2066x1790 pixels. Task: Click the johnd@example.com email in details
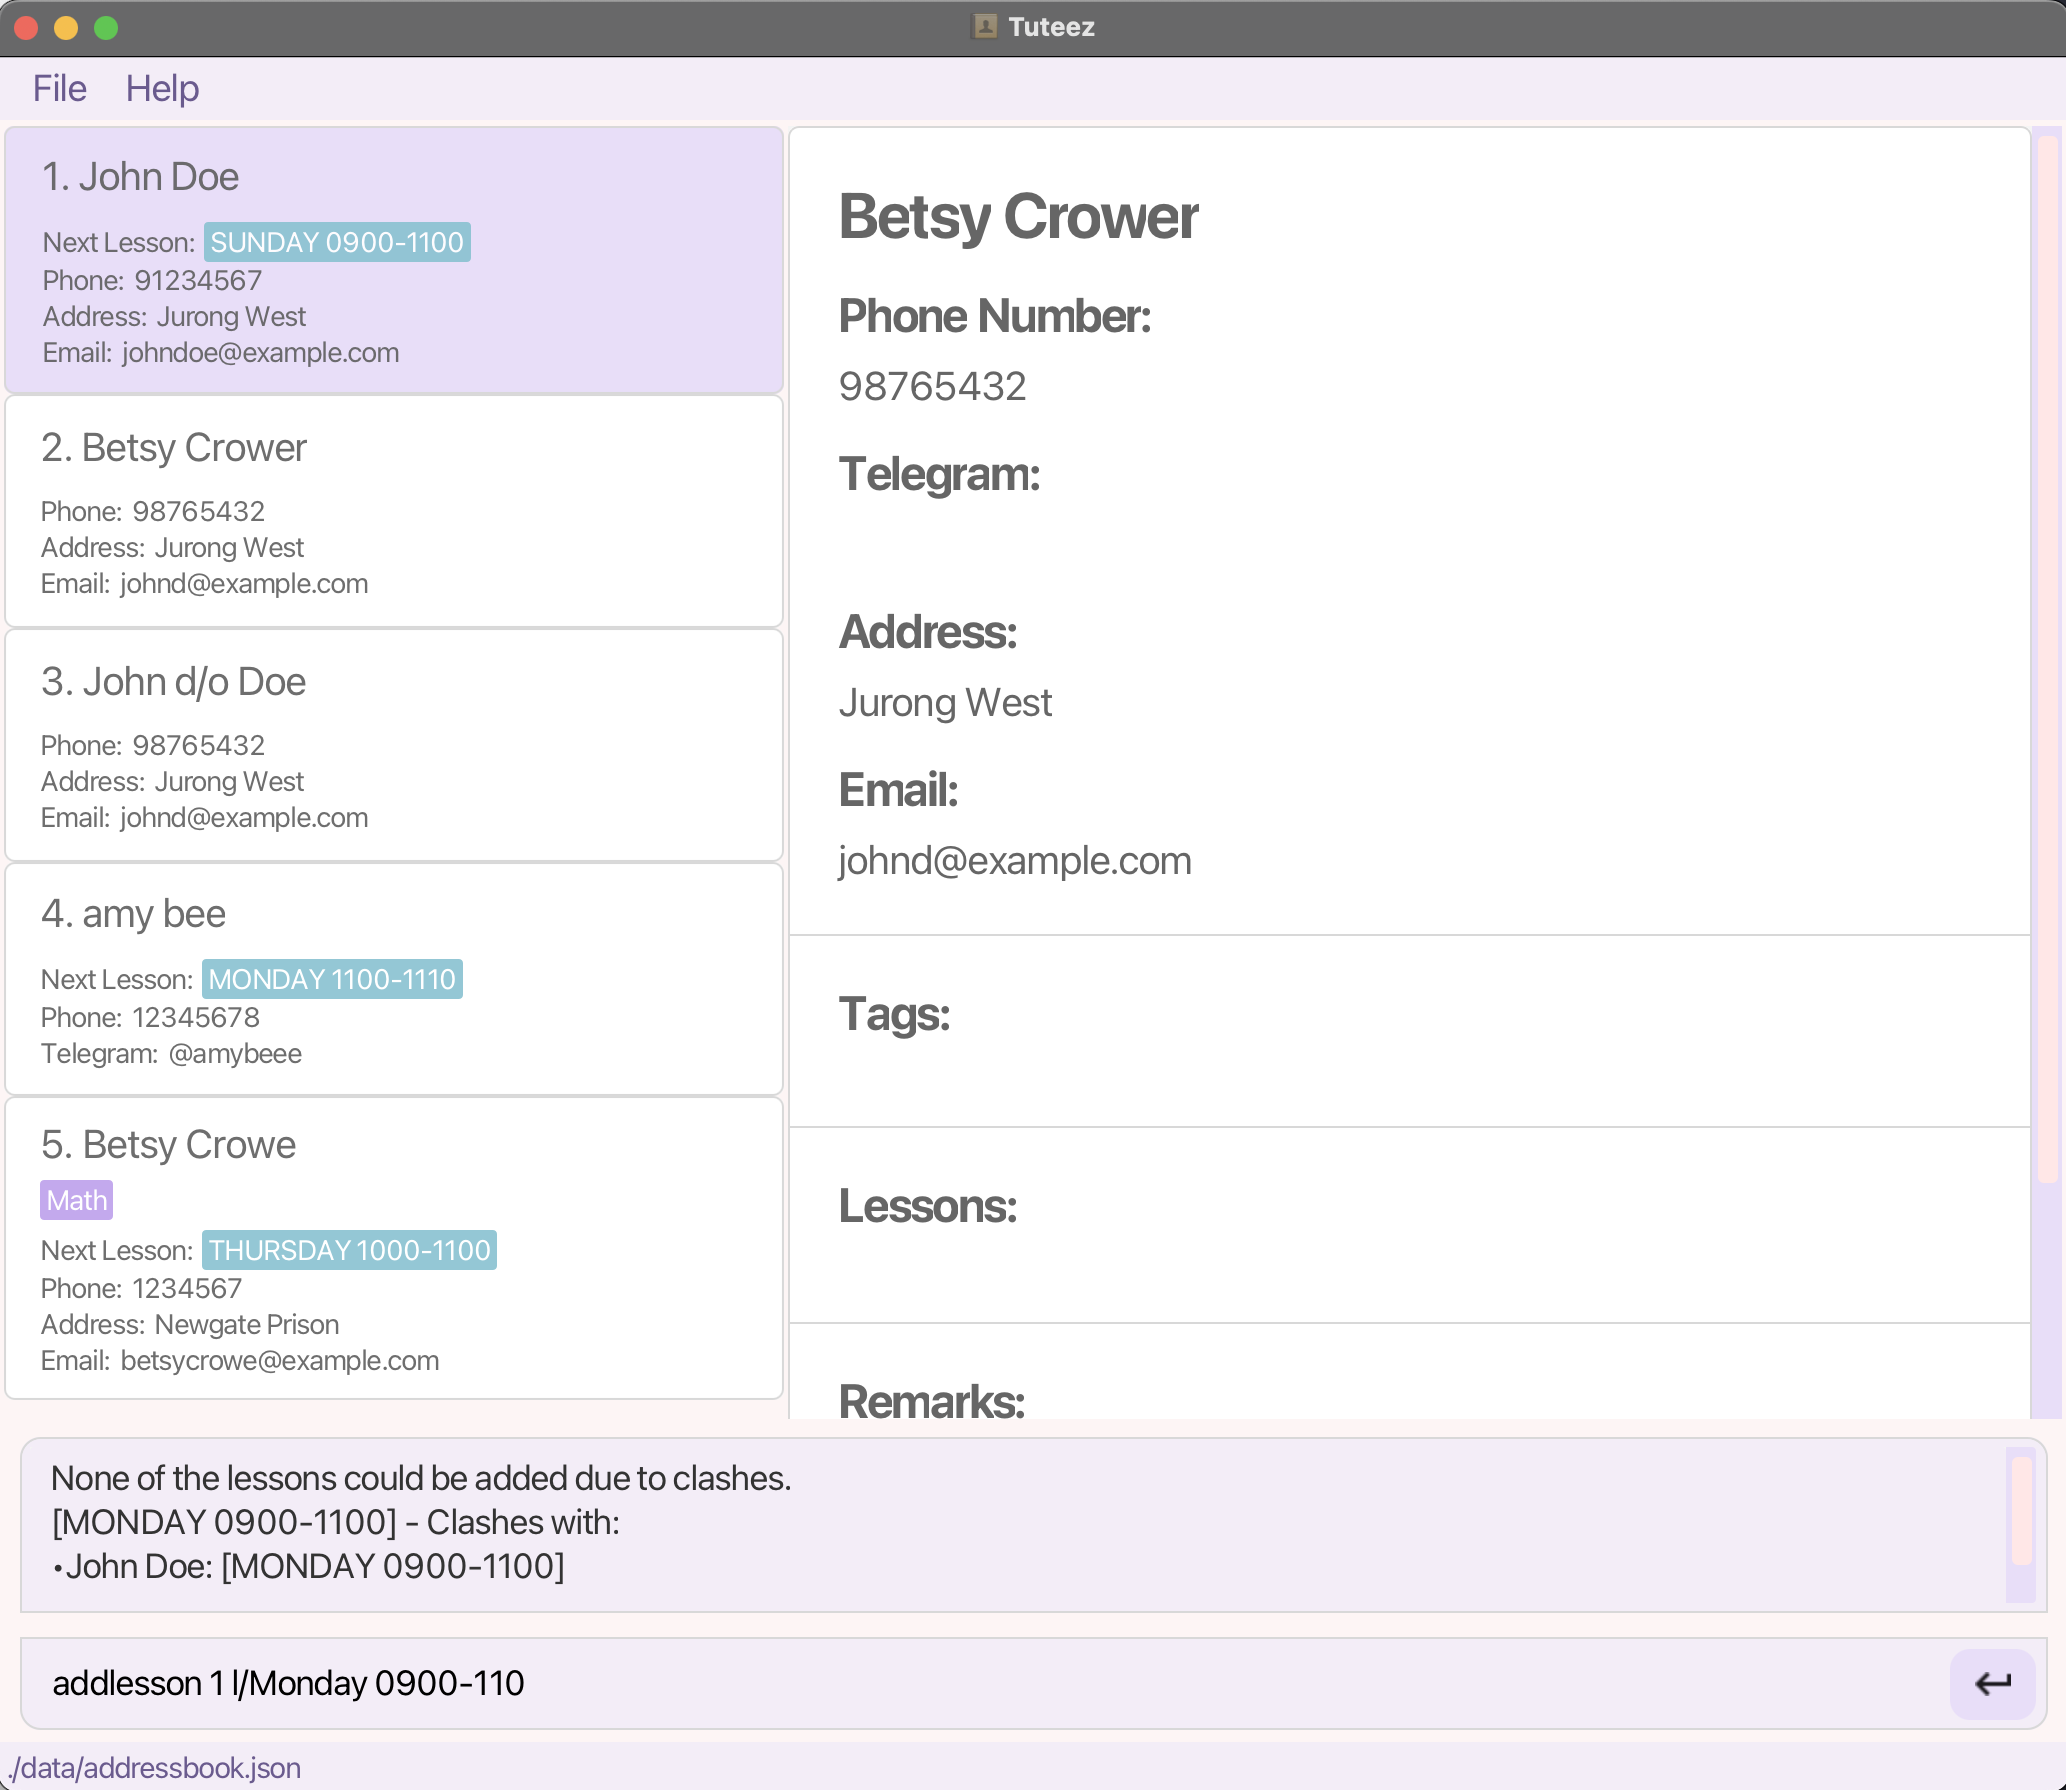pos(1014,861)
